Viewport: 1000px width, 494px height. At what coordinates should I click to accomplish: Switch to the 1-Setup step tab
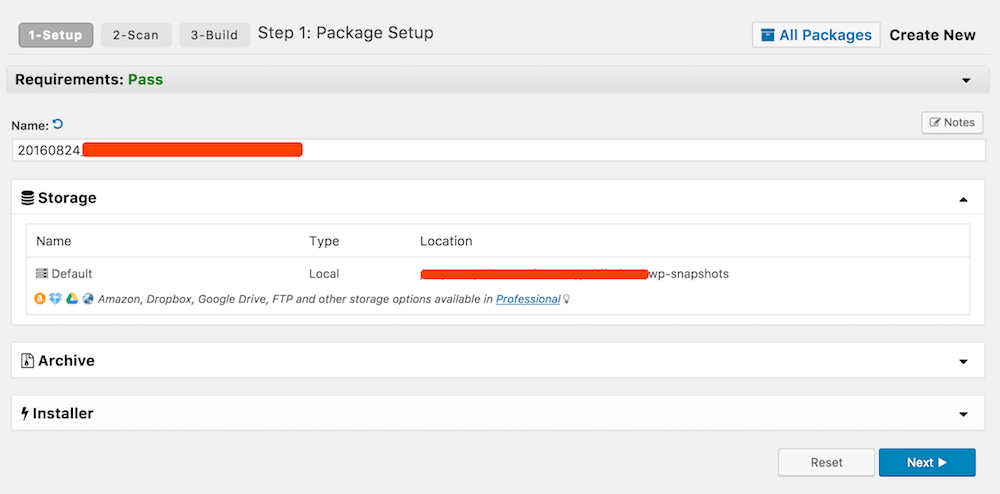point(56,35)
